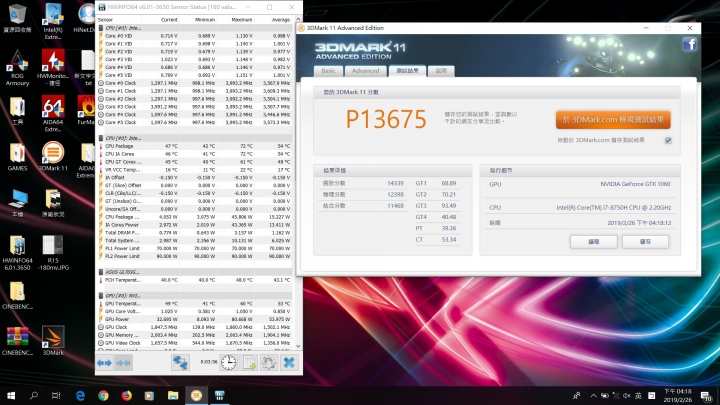Viewport: 720px width, 405px height.
Task: Select PCH Temperature sensor row
Action: pyautogui.click(x=195, y=280)
